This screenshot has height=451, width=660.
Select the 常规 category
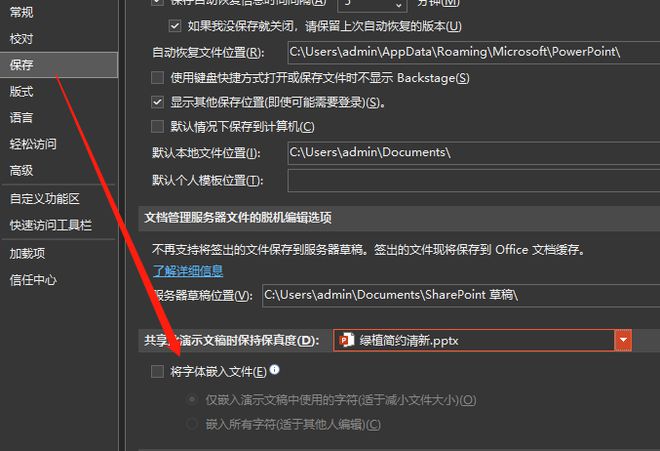21,12
